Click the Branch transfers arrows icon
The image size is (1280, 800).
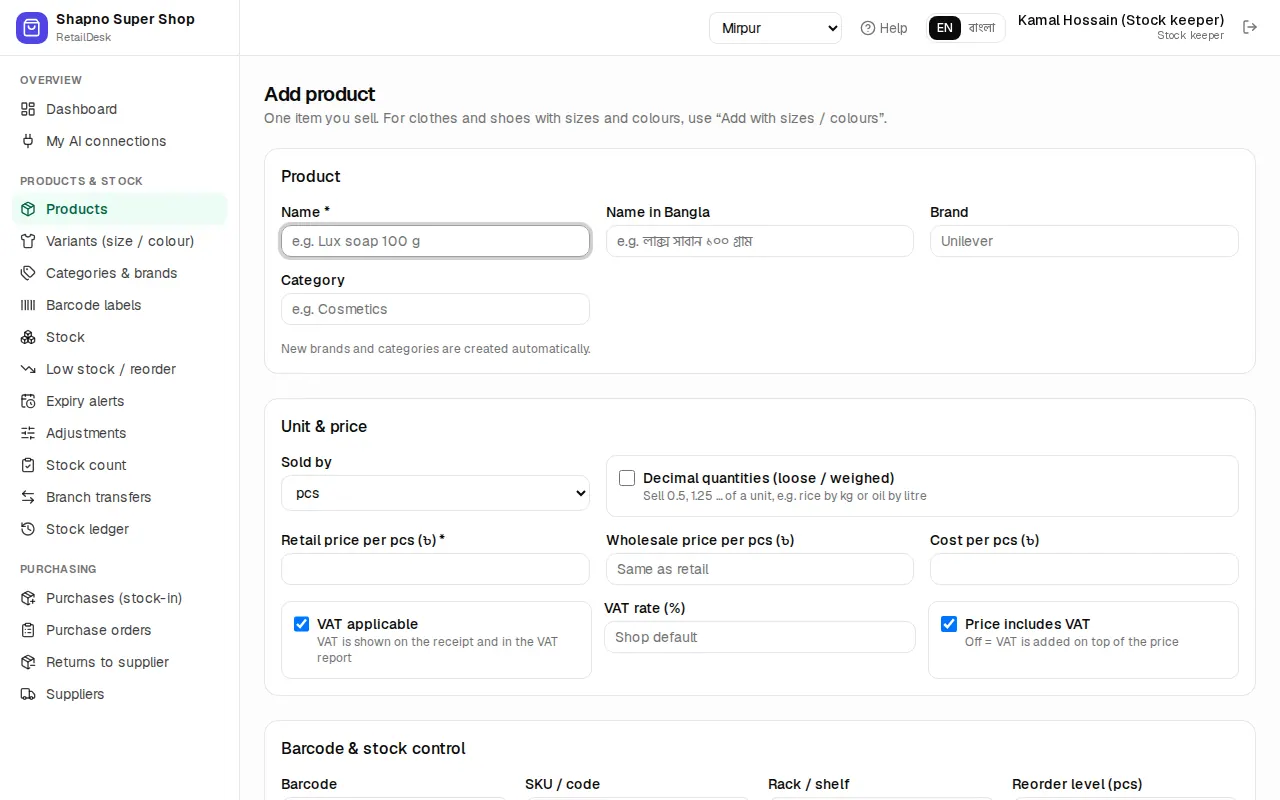click(28, 497)
